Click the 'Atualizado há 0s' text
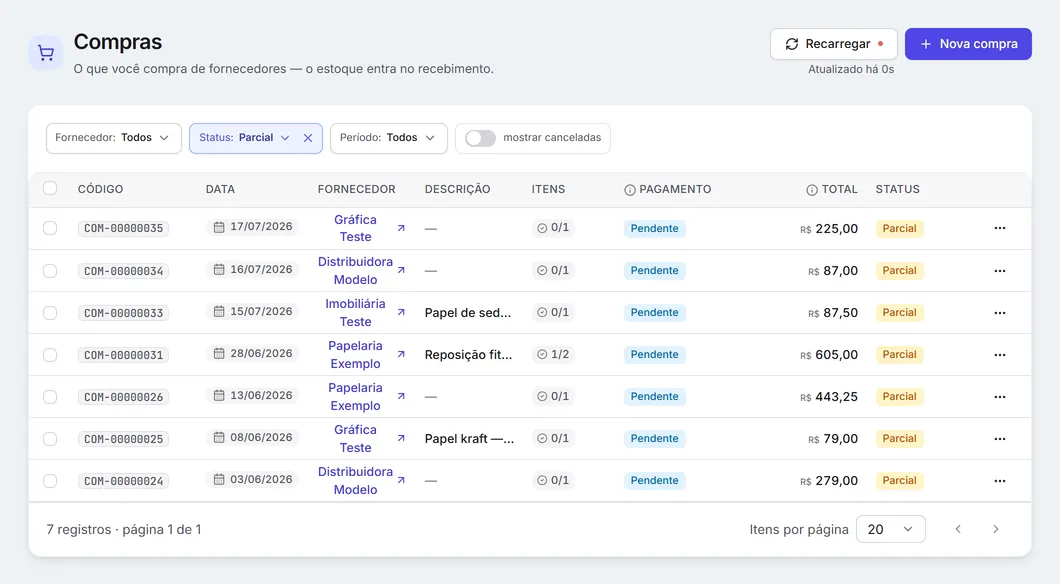Image resolution: width=1060 pixels, height=584 pixels. click(851, 69)
